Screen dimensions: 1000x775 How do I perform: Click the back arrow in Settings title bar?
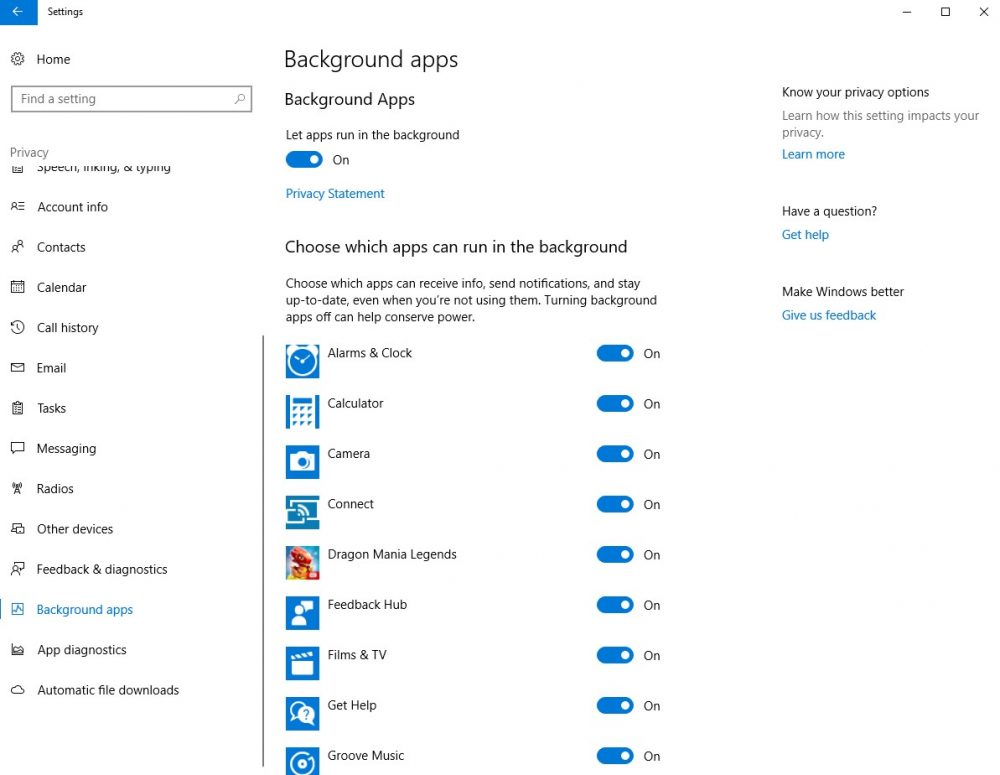tap(18, 11)
